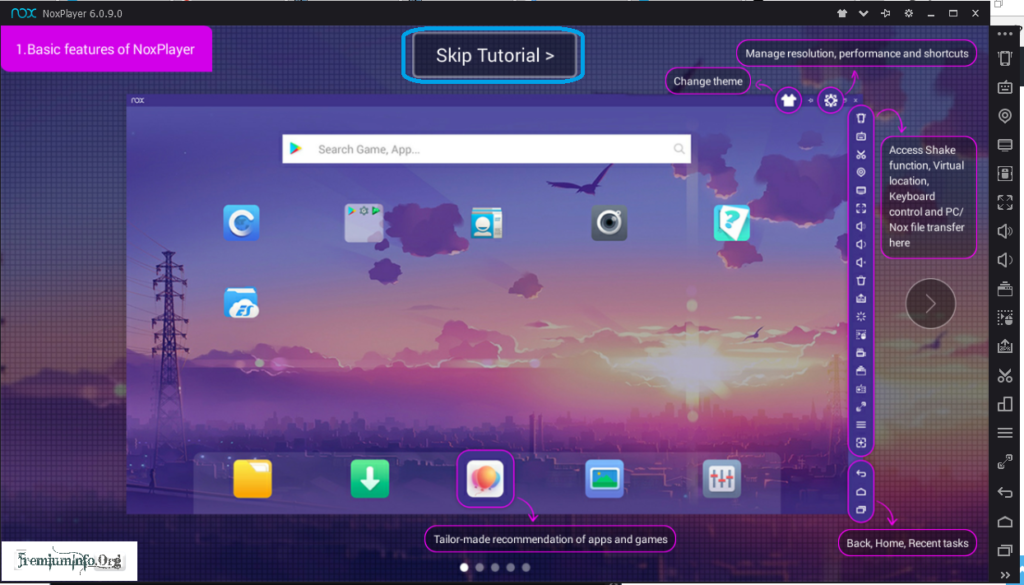Expand the title bar dropdown chevron
1024x585 pixels.
(x=863, y=13)
